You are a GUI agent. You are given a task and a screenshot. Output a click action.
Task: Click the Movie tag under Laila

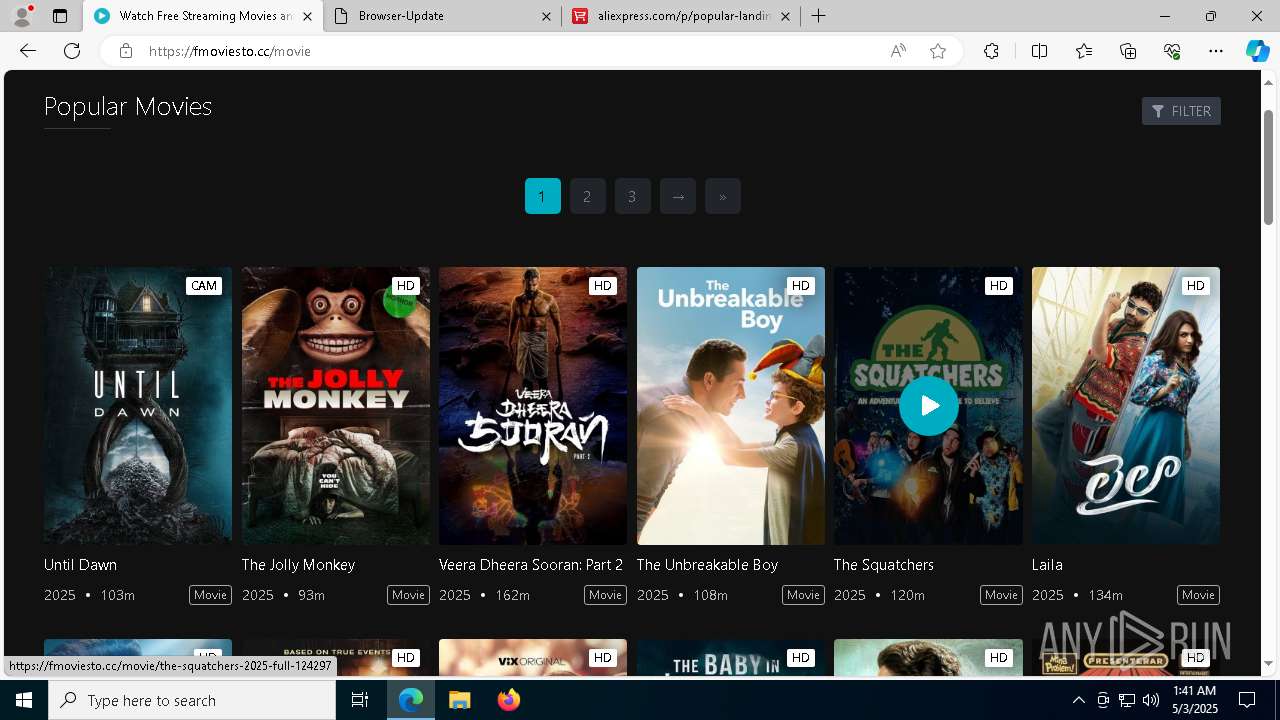pyautogui.click(x=1198, y=595)
